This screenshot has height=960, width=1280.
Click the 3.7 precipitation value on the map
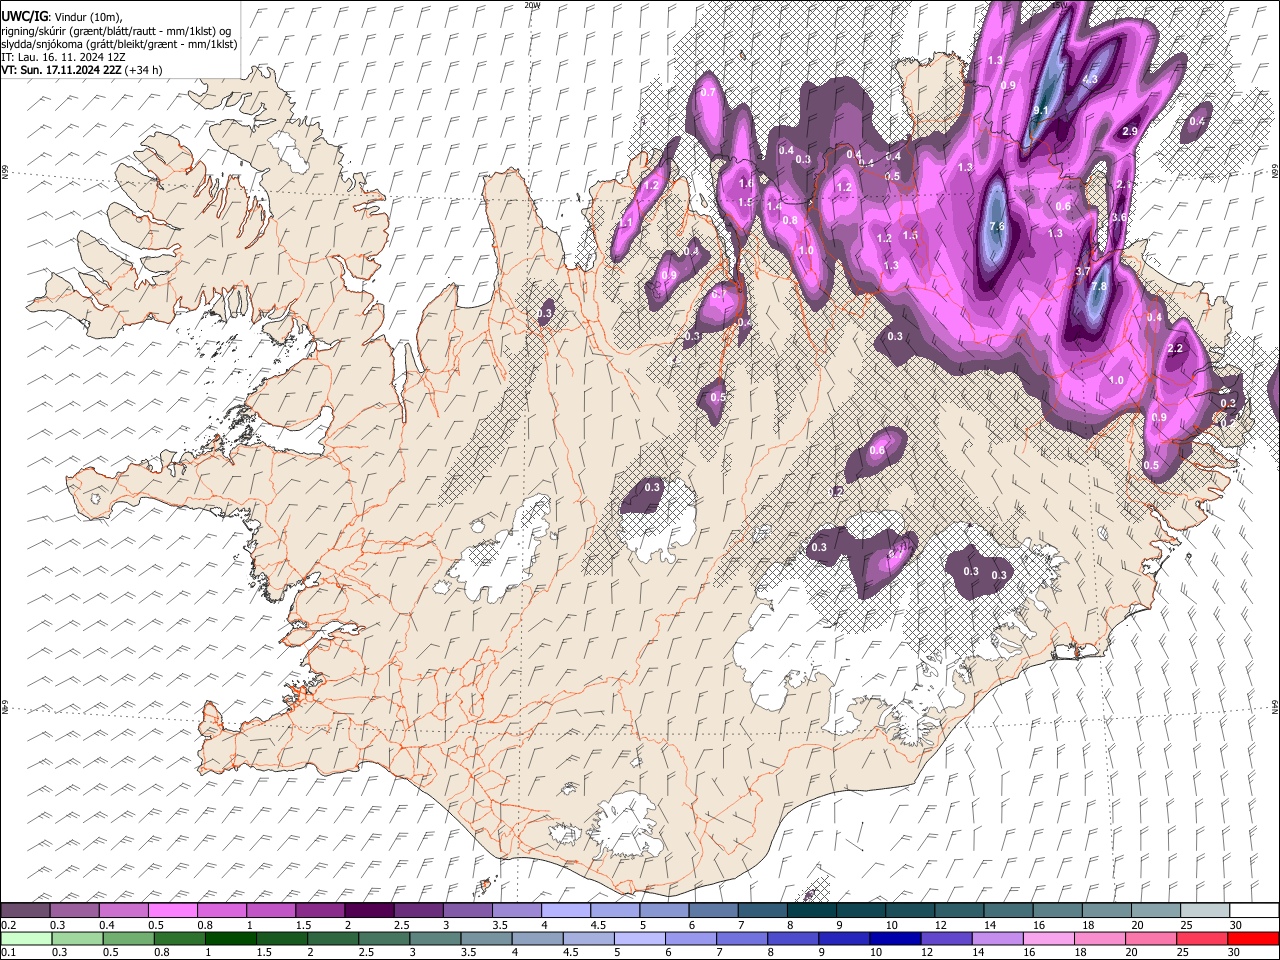tap(1083, 272)
